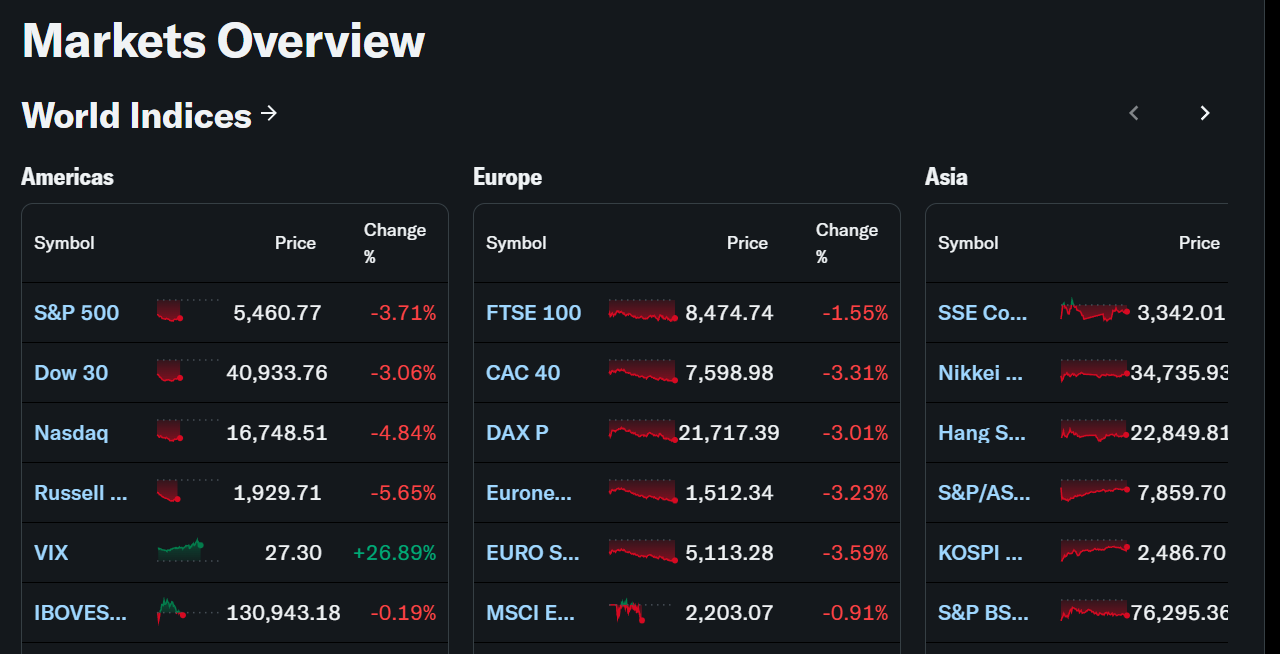Click the Hang S... sparkline chart
The width and height of the screenshot is (1280, 654).
tap(1094, 431)
